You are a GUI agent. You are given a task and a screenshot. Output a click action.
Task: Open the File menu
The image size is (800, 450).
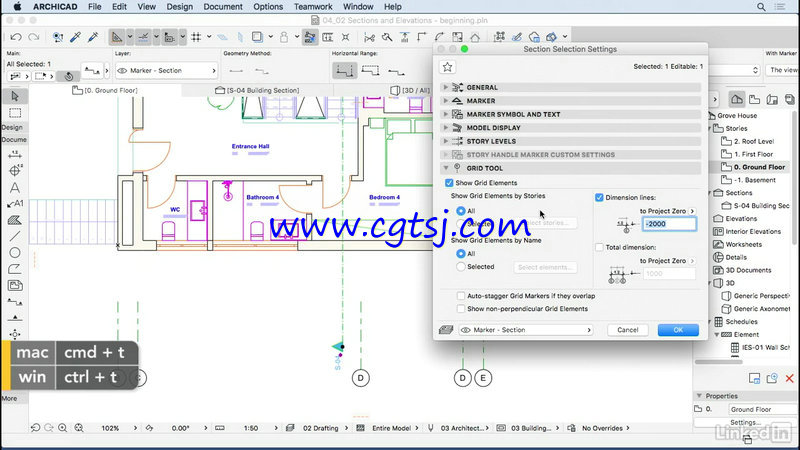tap(94, 7)
